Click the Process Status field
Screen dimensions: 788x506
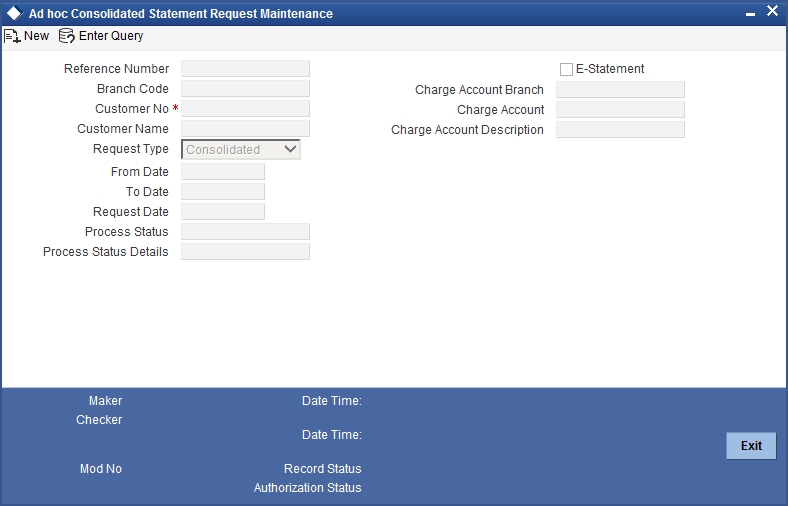click(x=245, y=232)
